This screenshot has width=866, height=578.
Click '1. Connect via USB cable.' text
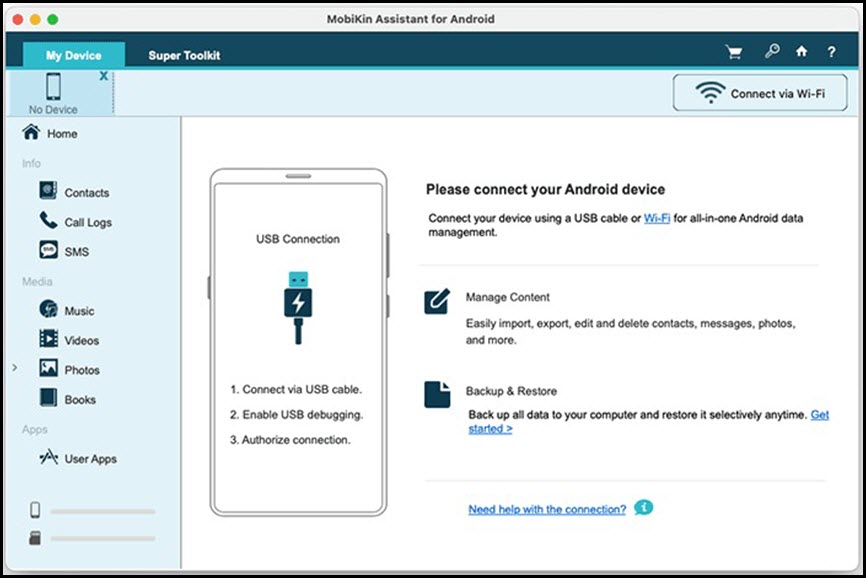click(295, 389)
